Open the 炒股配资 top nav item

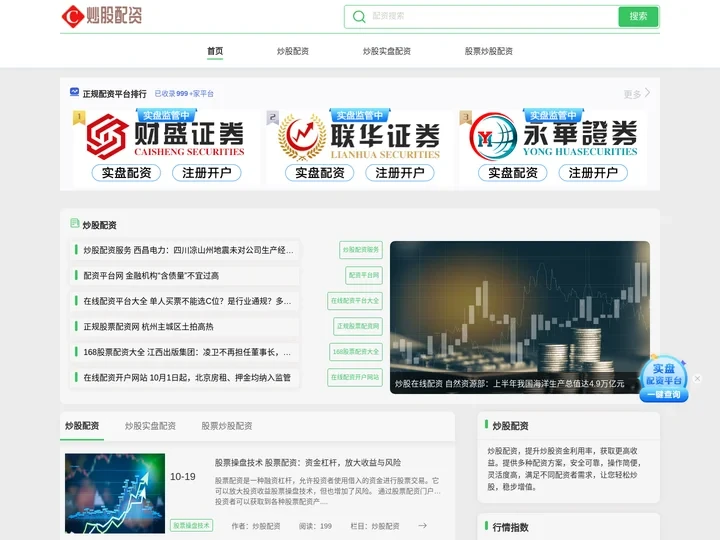(x=292, y=51)
